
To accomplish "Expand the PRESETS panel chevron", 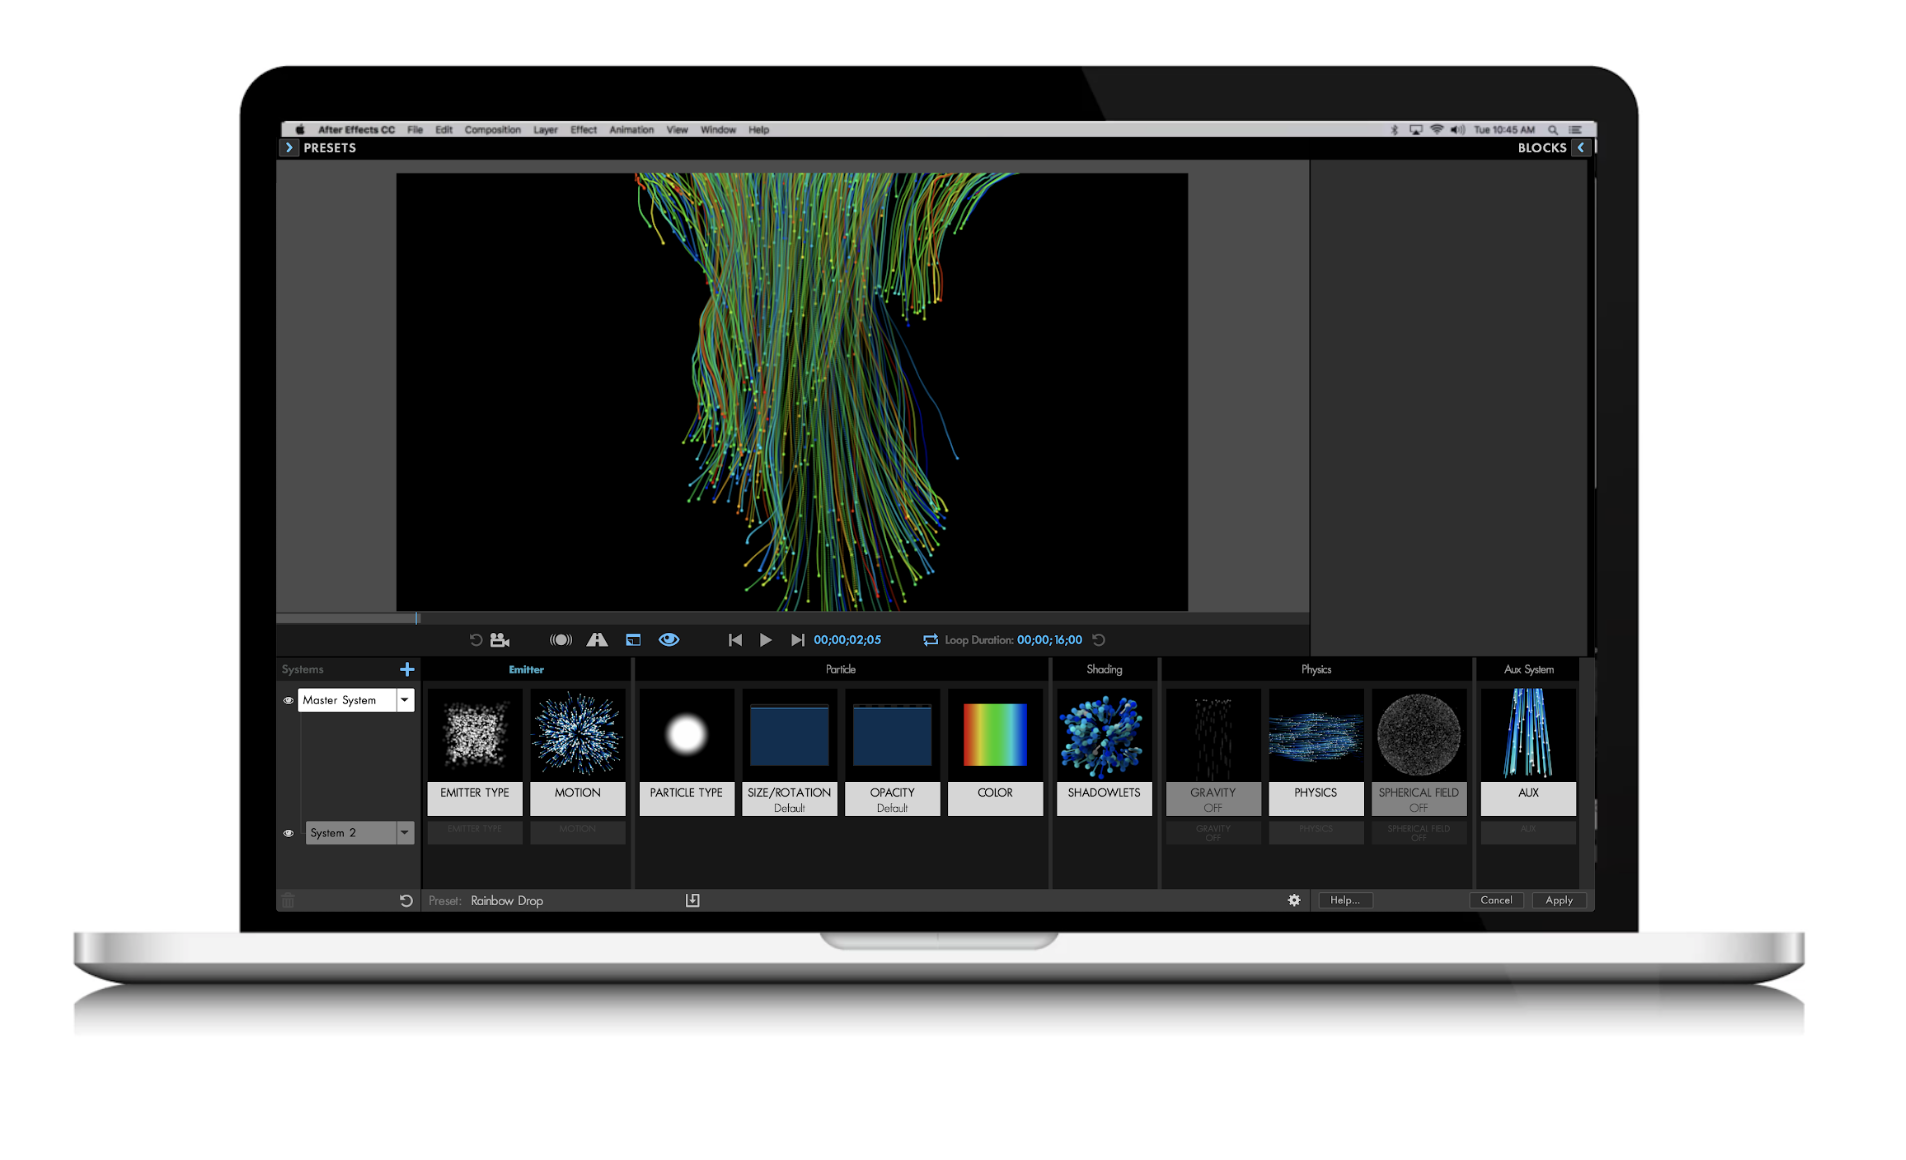I will point(289,148).
